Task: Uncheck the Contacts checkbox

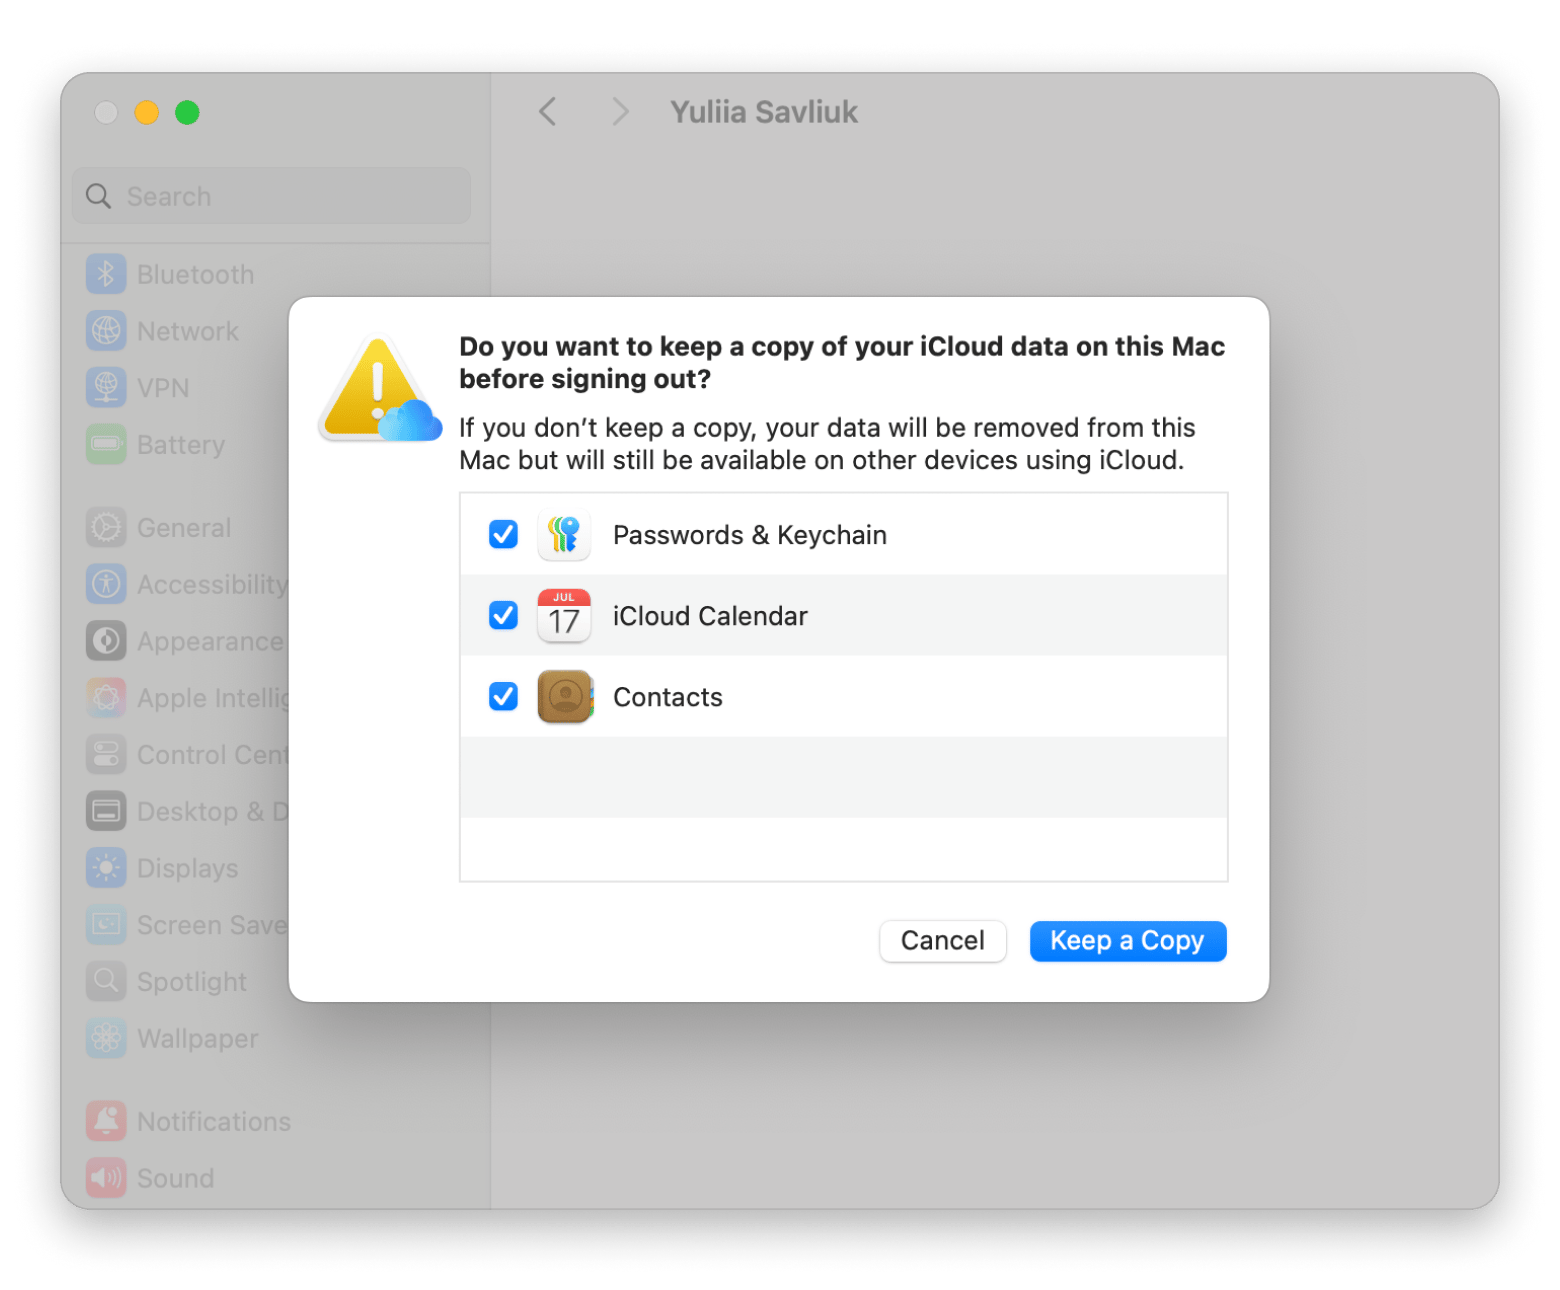Action: (x=503, y=697)
